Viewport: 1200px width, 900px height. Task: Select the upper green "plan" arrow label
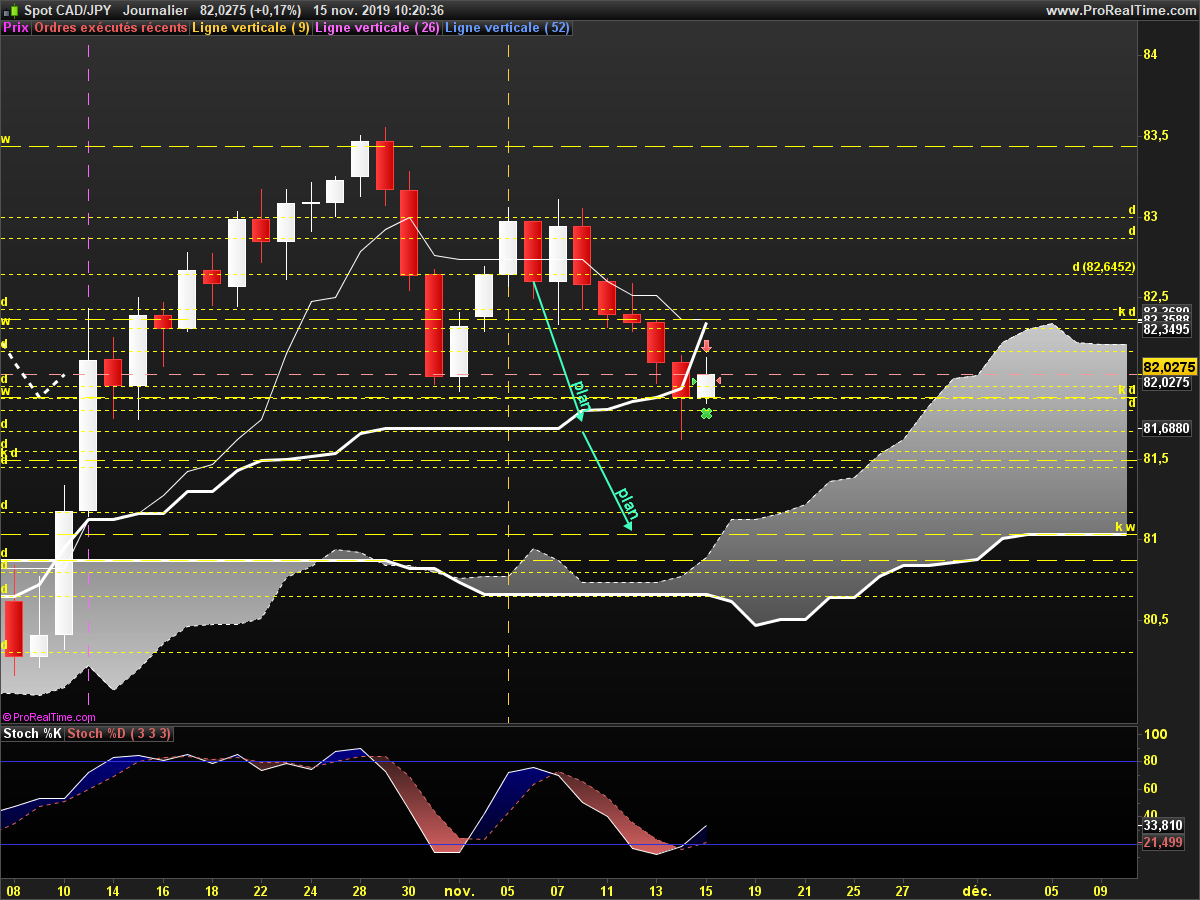pos(580,394)
